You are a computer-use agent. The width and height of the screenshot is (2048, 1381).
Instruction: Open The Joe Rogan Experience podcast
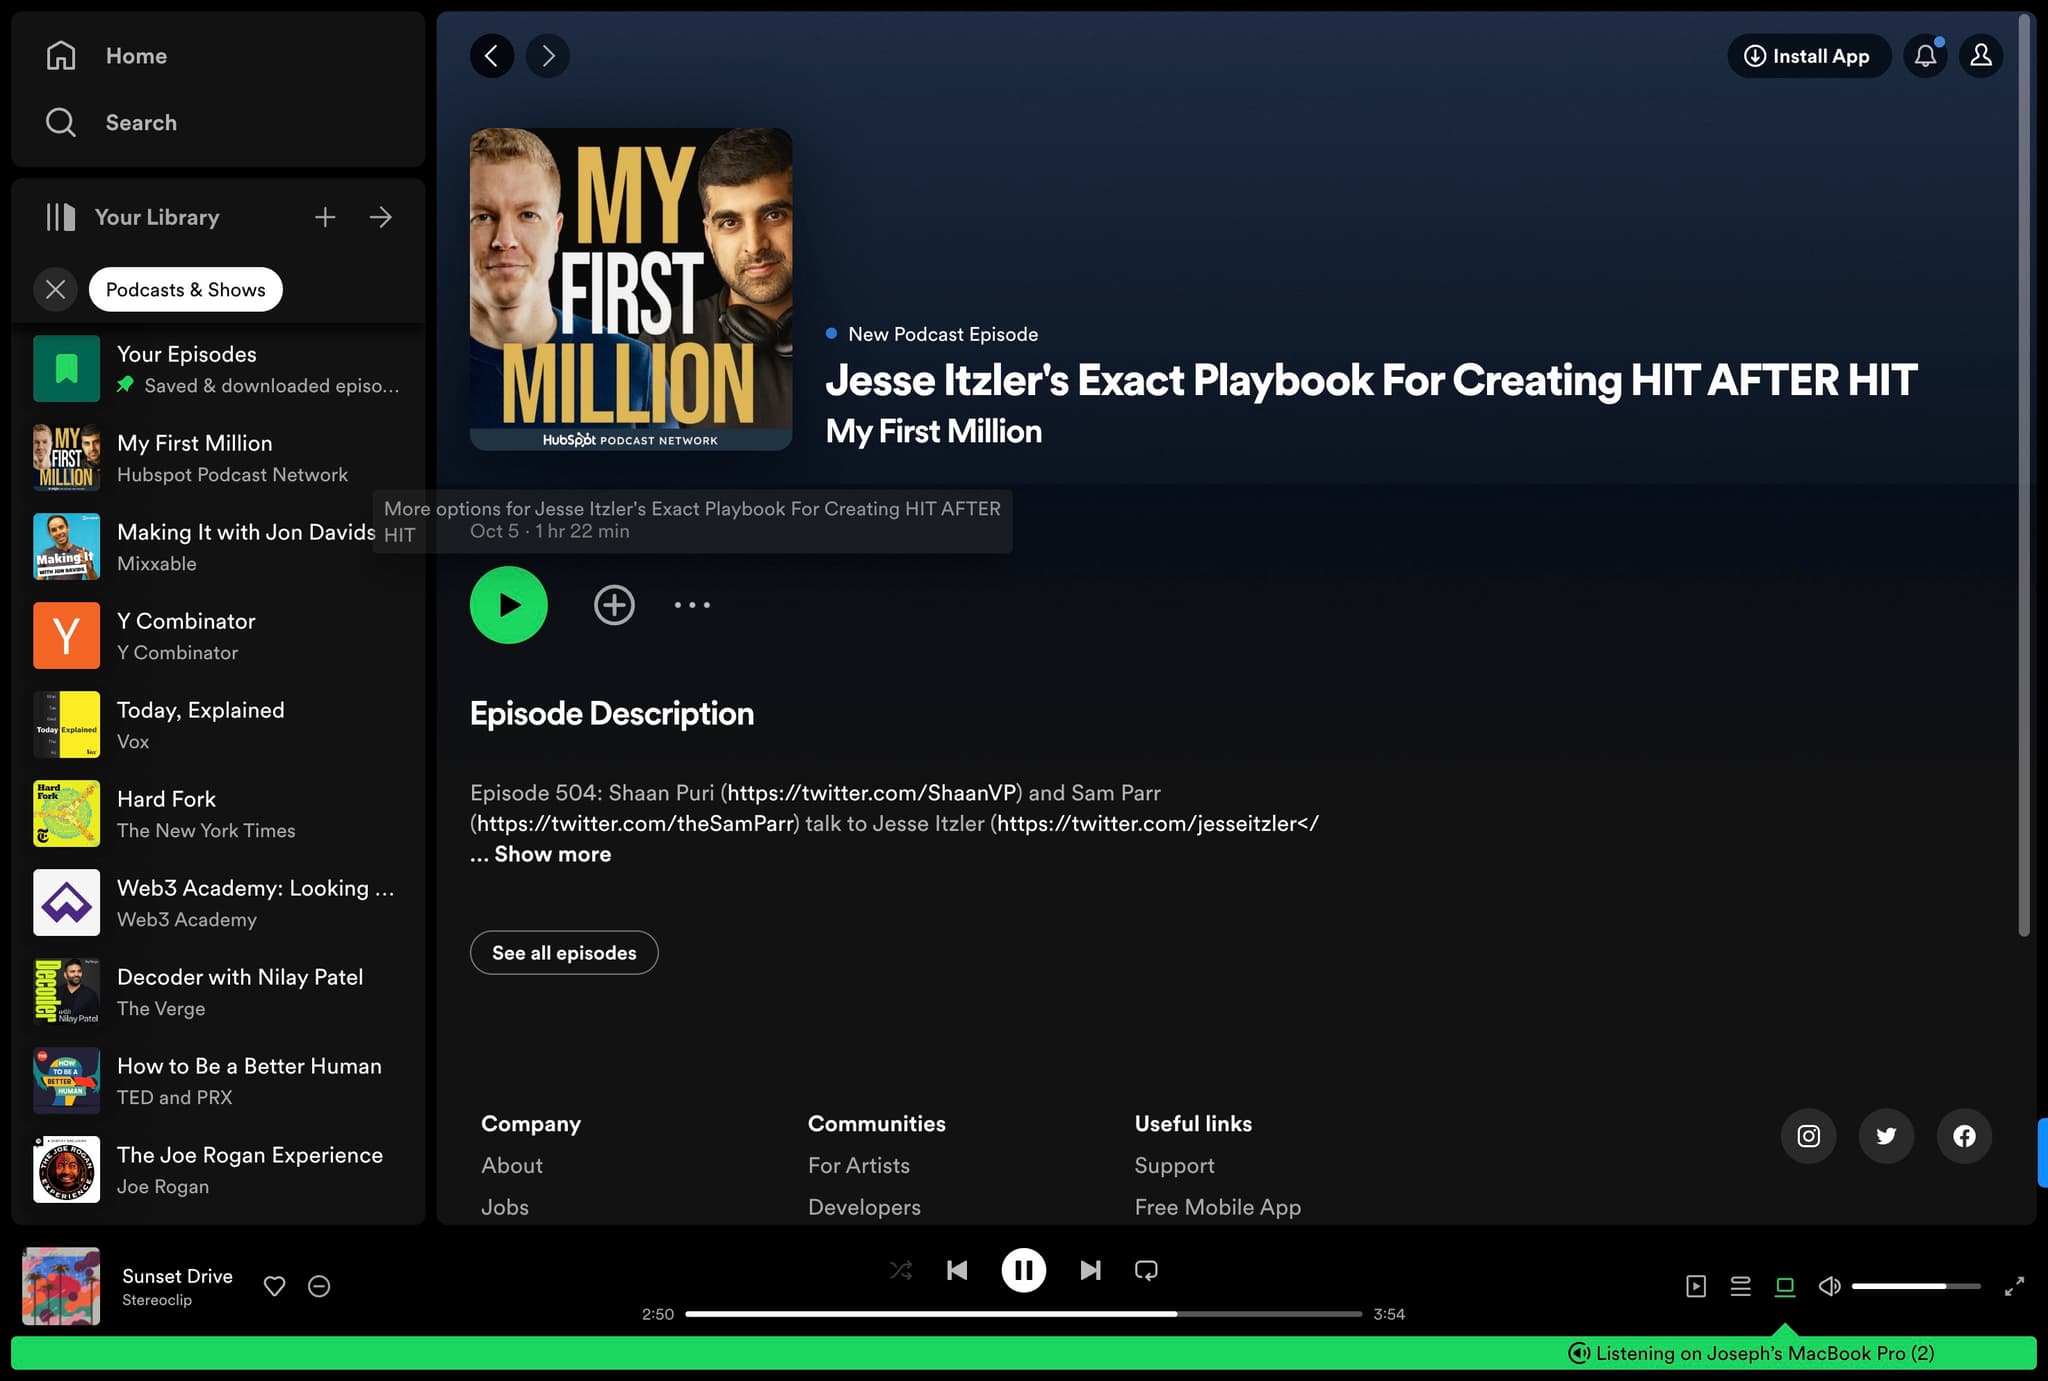249,1155
